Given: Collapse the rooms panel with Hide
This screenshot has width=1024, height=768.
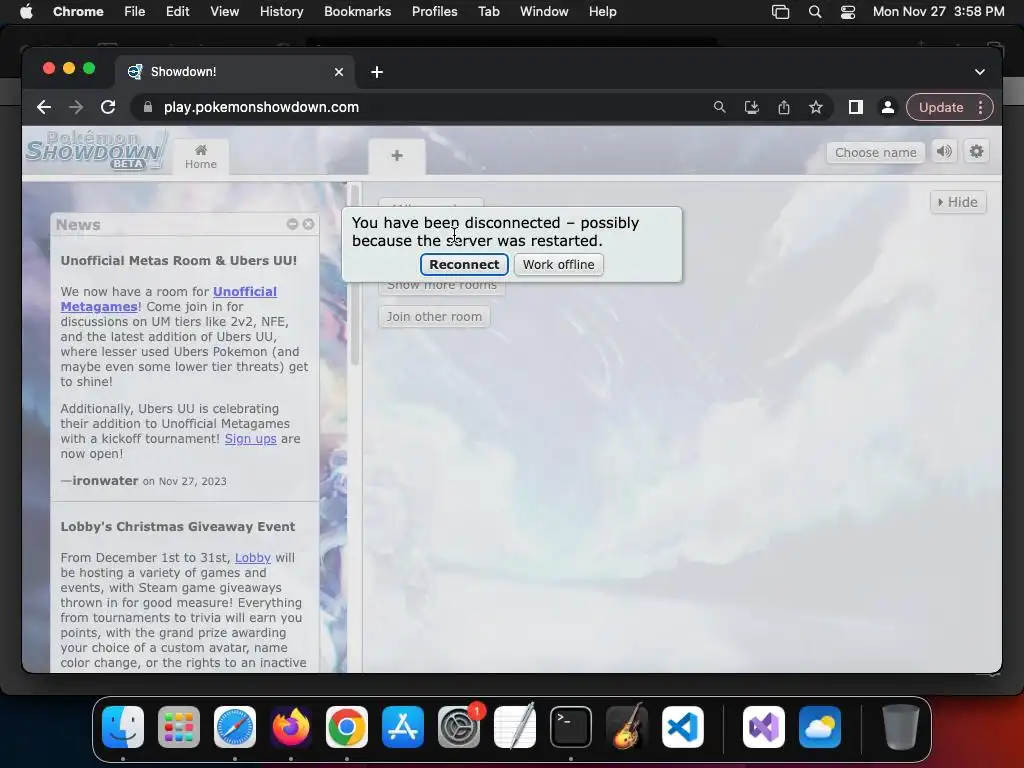Looking at the screenshot, I should click(958, 202).
